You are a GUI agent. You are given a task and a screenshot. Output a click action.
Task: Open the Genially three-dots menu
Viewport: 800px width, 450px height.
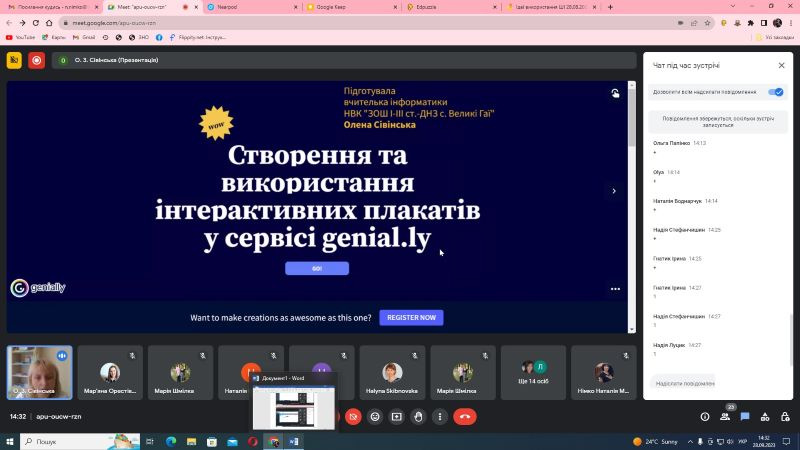point(615,289)
